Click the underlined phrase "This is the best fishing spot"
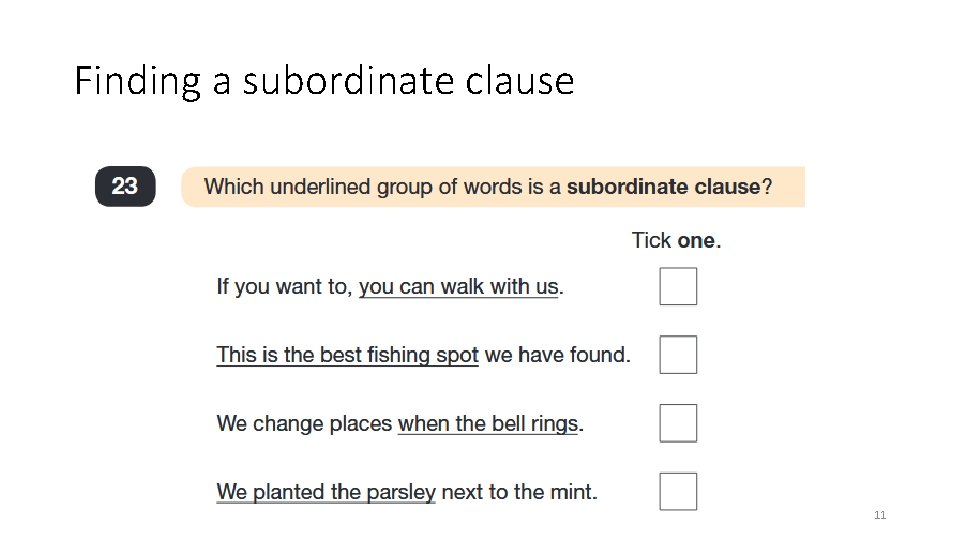 (347, 355)
